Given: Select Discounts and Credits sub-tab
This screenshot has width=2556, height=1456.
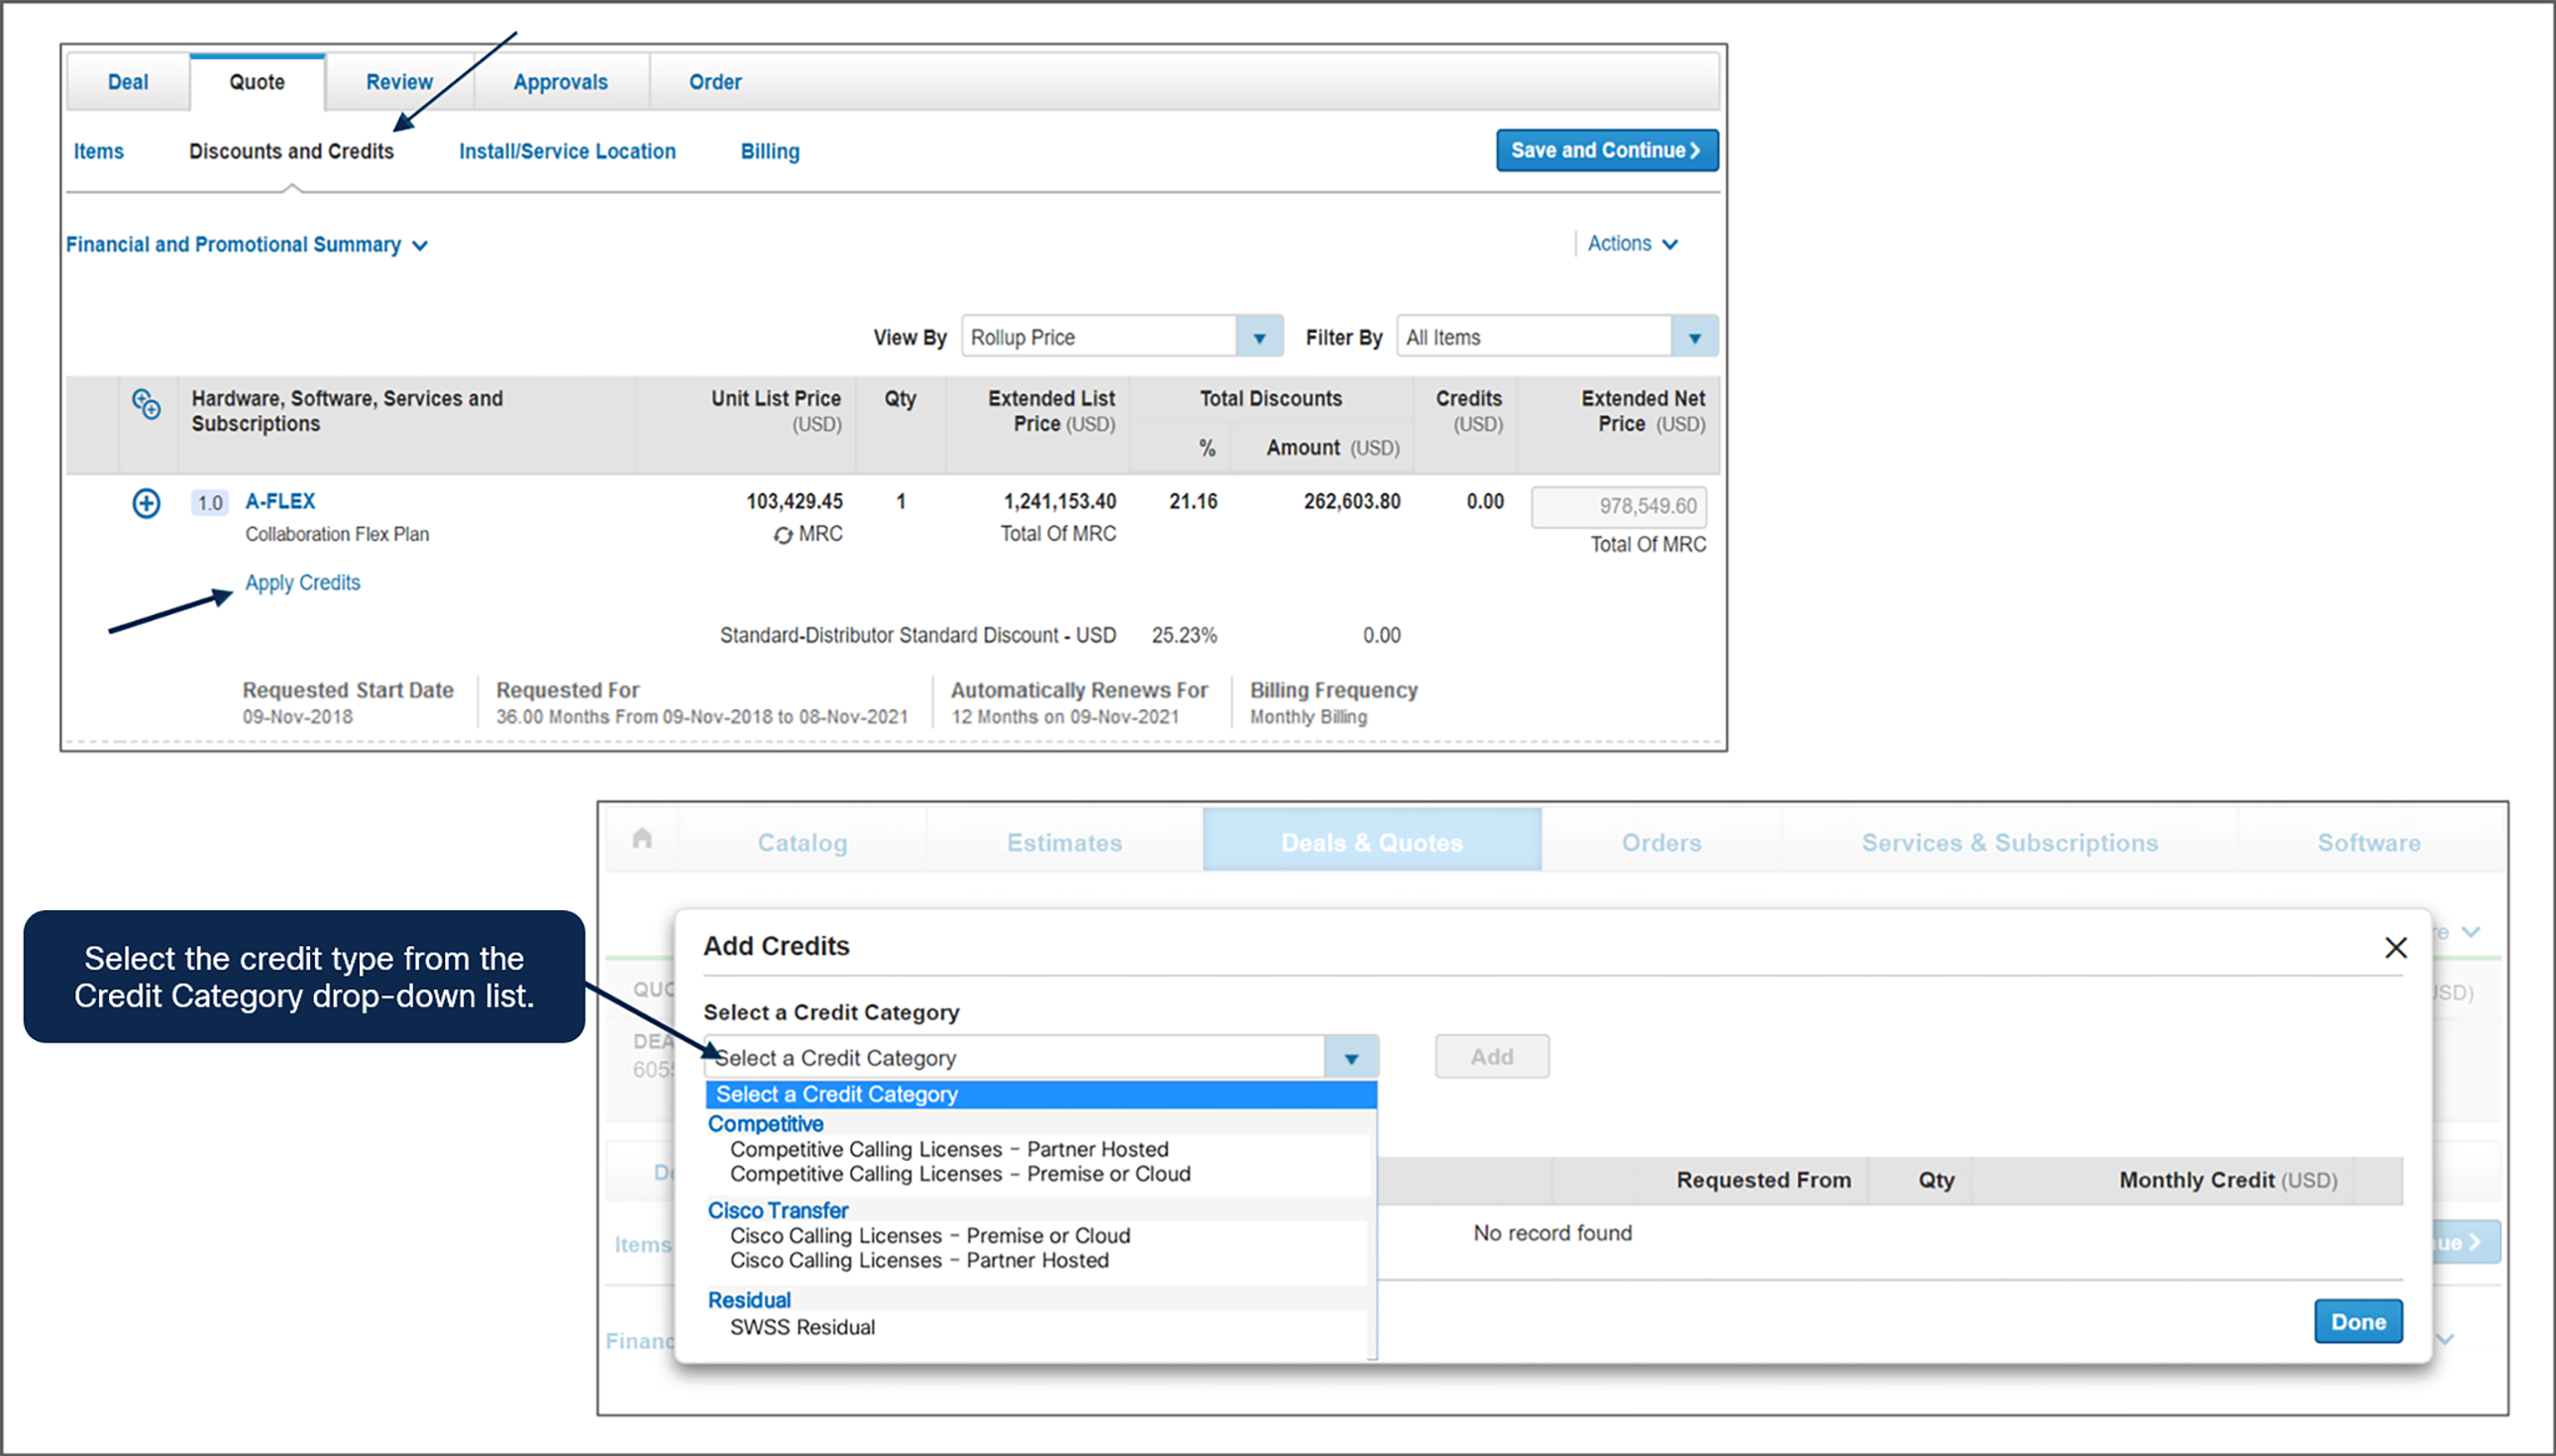Looking at the screenshot, I should coord(292,151).
